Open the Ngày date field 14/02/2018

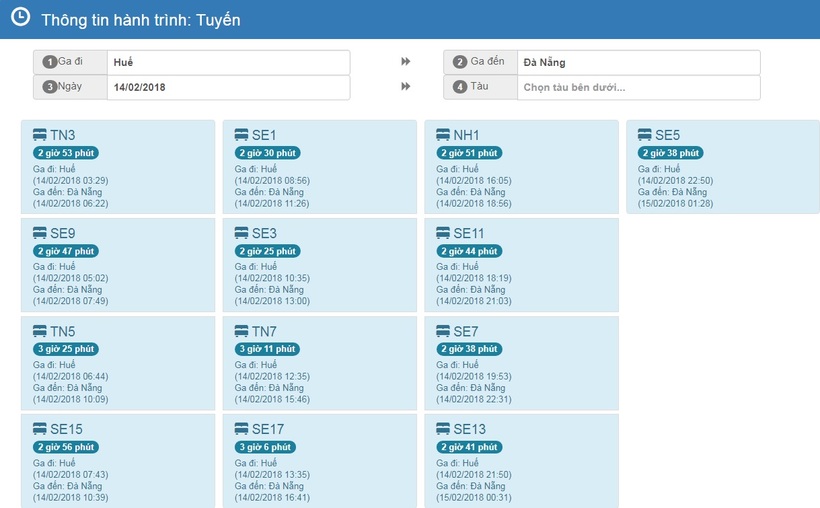coord(229,87)
